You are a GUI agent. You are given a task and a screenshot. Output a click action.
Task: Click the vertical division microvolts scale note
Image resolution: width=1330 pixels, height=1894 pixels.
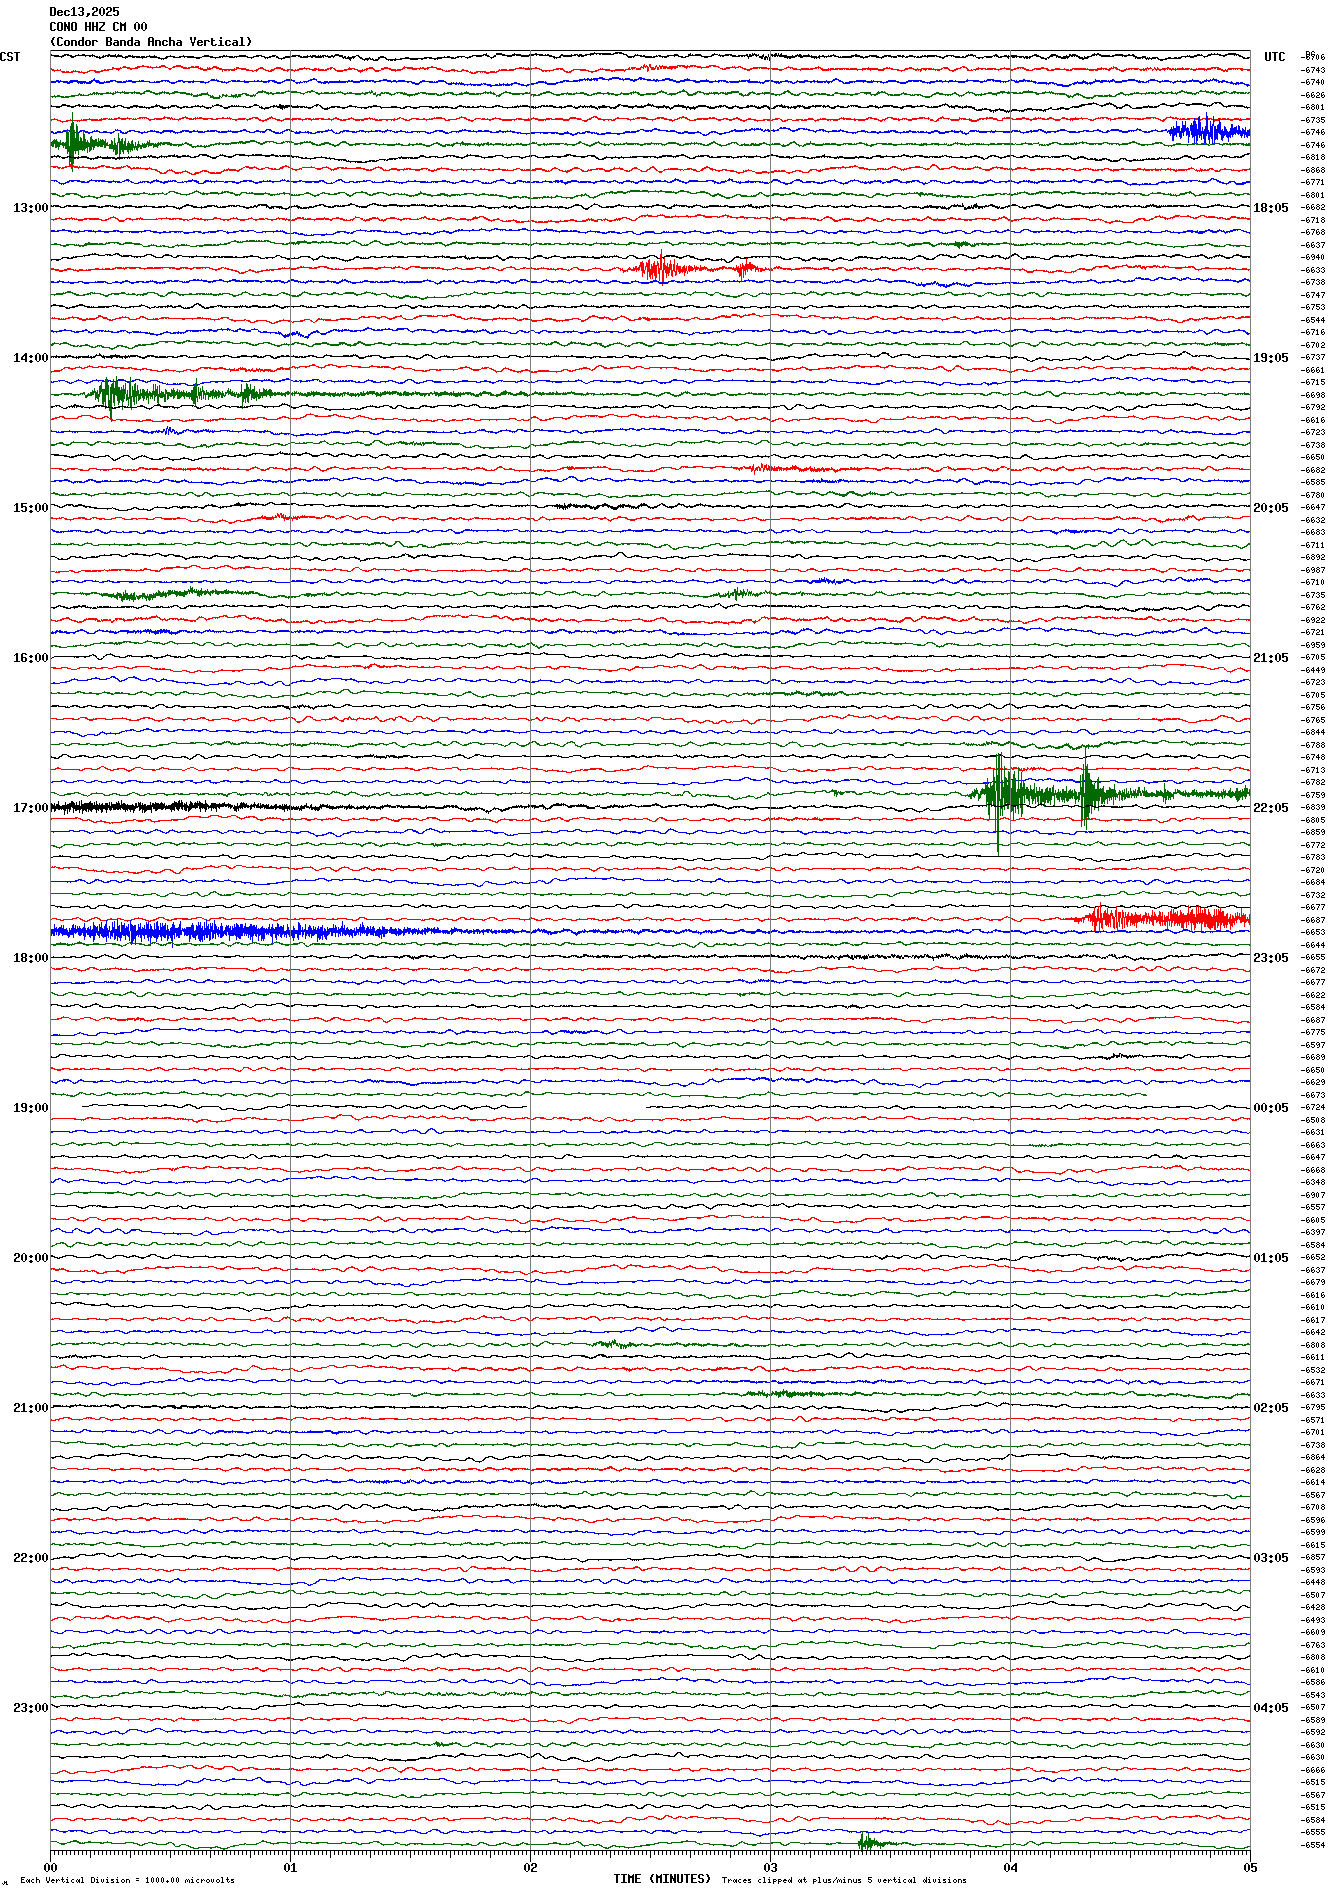(127, 1880)
